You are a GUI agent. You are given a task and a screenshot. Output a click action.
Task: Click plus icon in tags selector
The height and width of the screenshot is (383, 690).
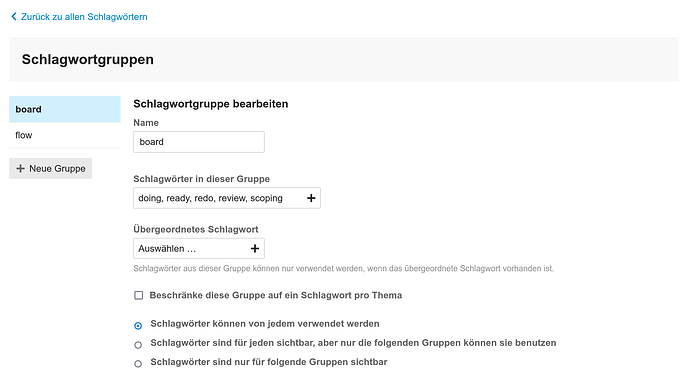point(311,198)
